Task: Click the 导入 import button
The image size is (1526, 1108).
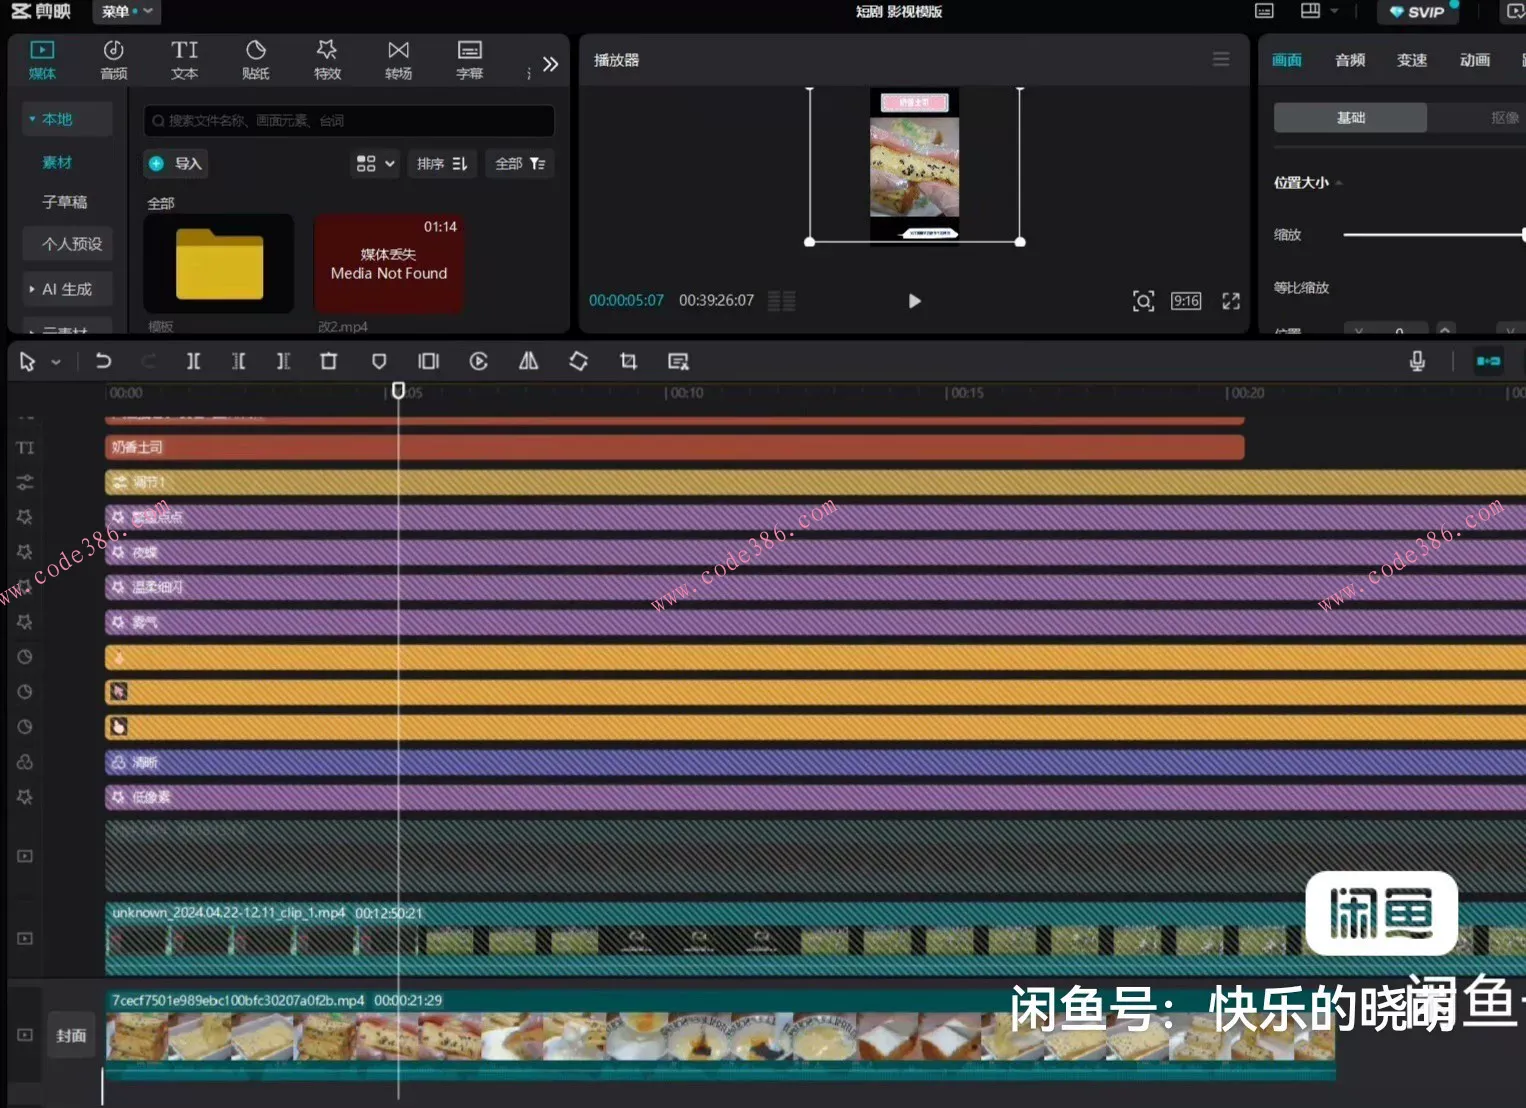Action: pos(177,164)
